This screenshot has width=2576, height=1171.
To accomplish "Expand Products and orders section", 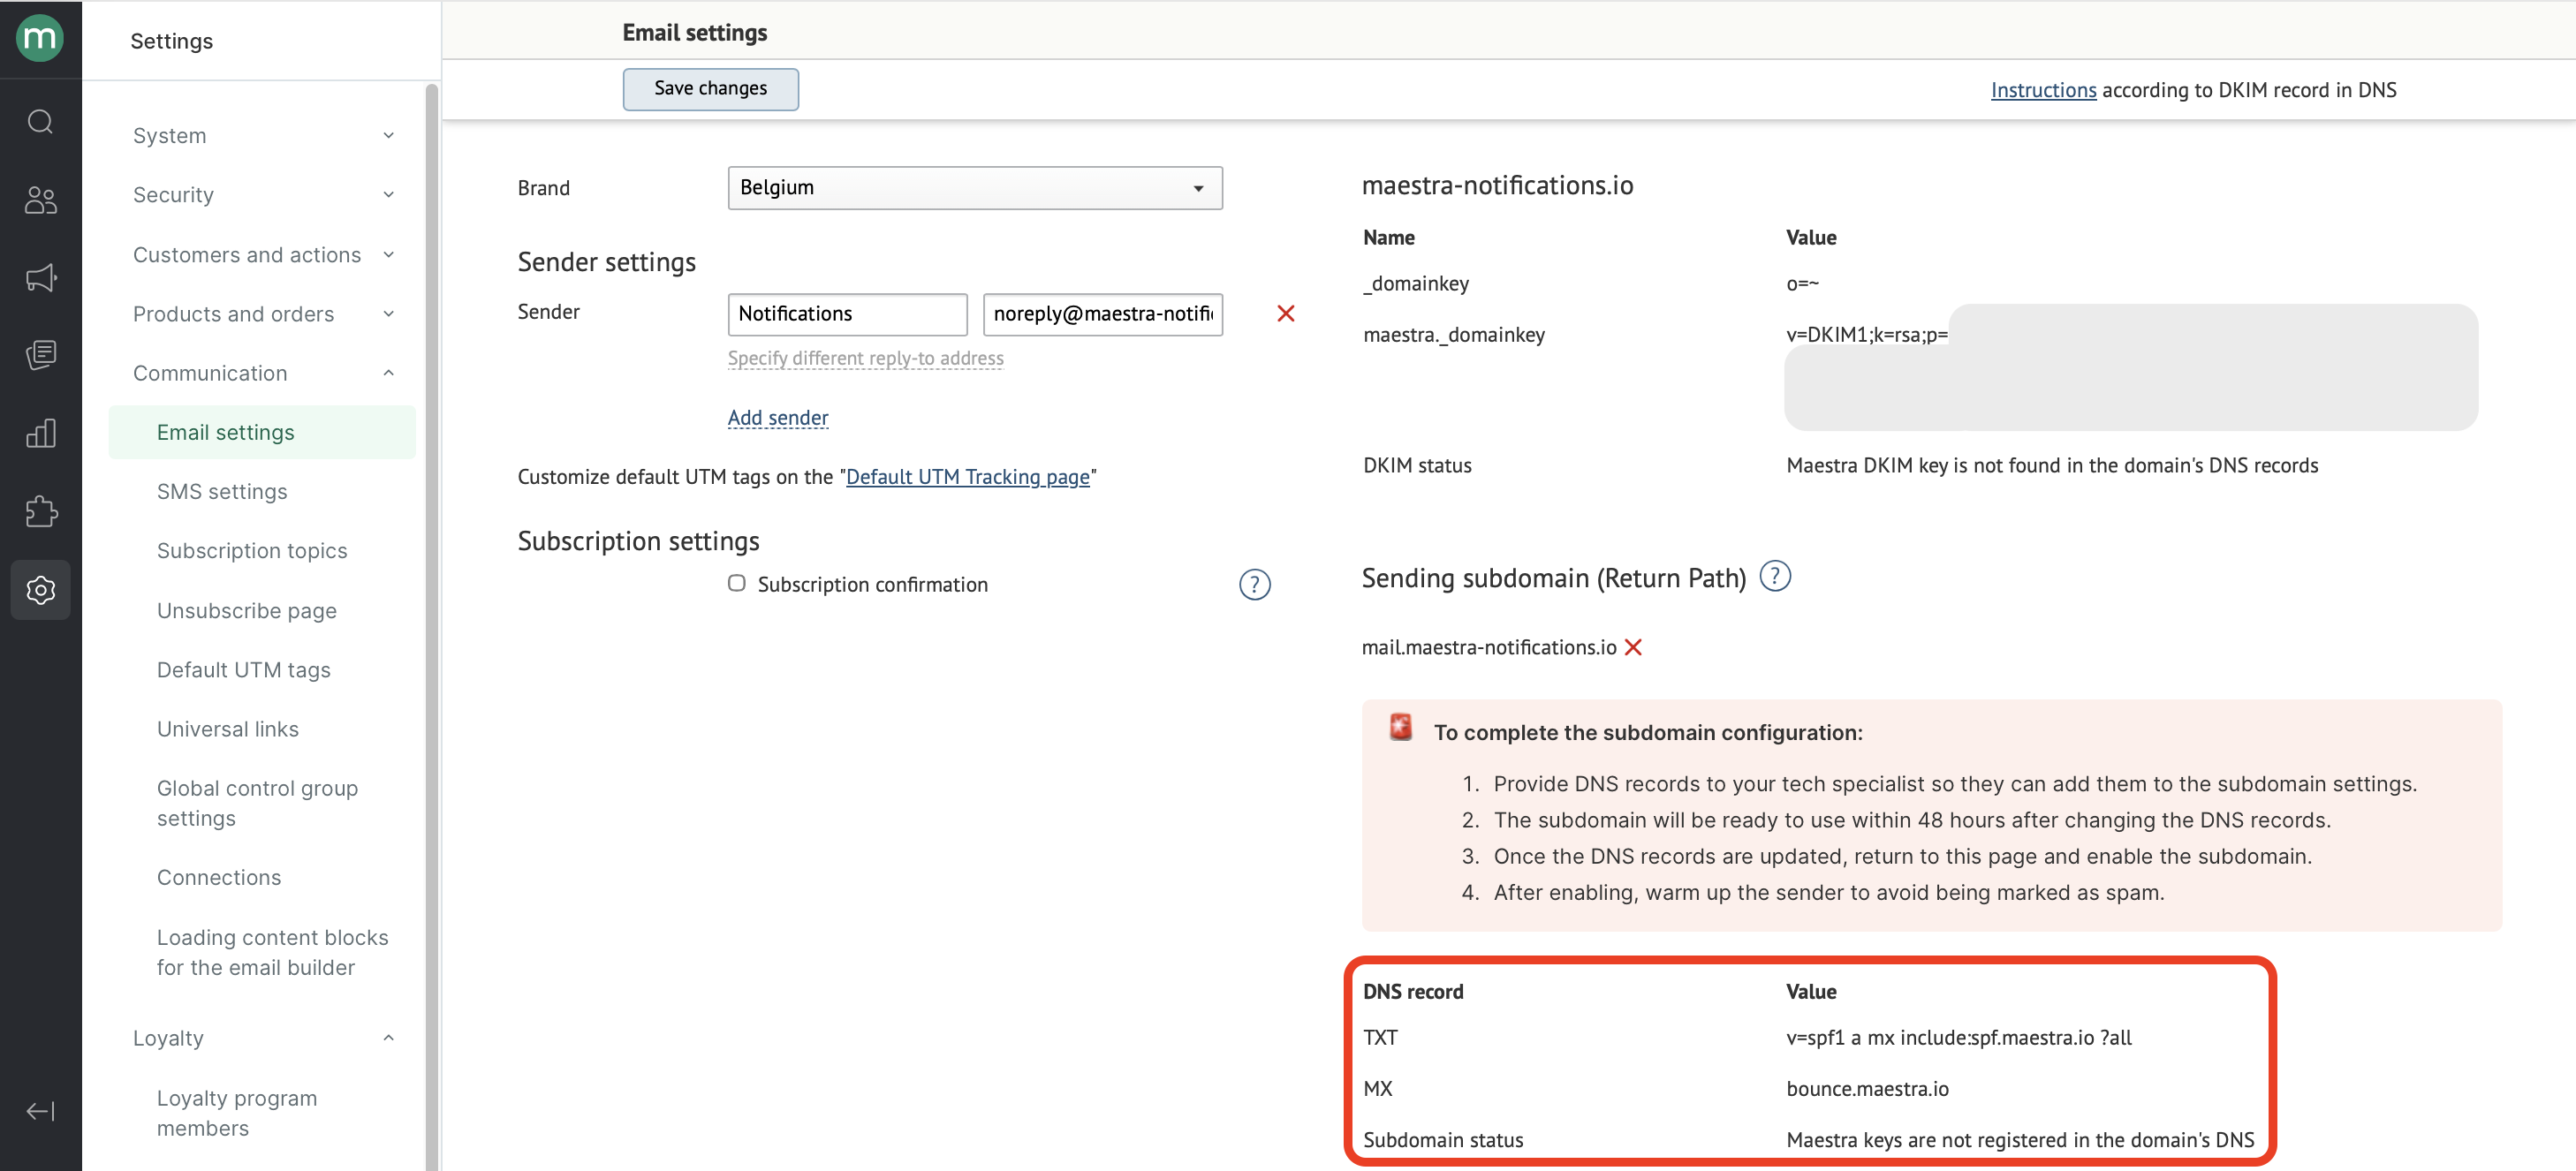I will point(264,314).
